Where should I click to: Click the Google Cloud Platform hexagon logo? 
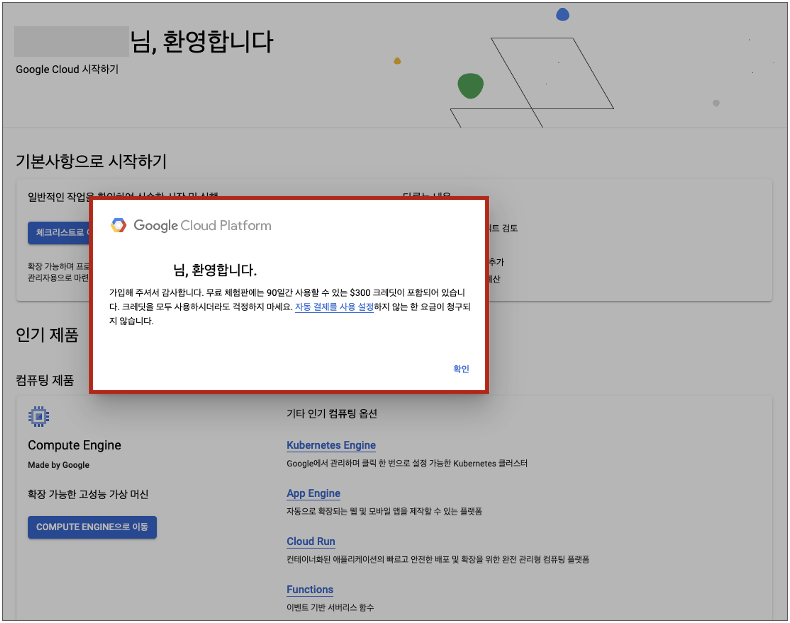point(119,225)
